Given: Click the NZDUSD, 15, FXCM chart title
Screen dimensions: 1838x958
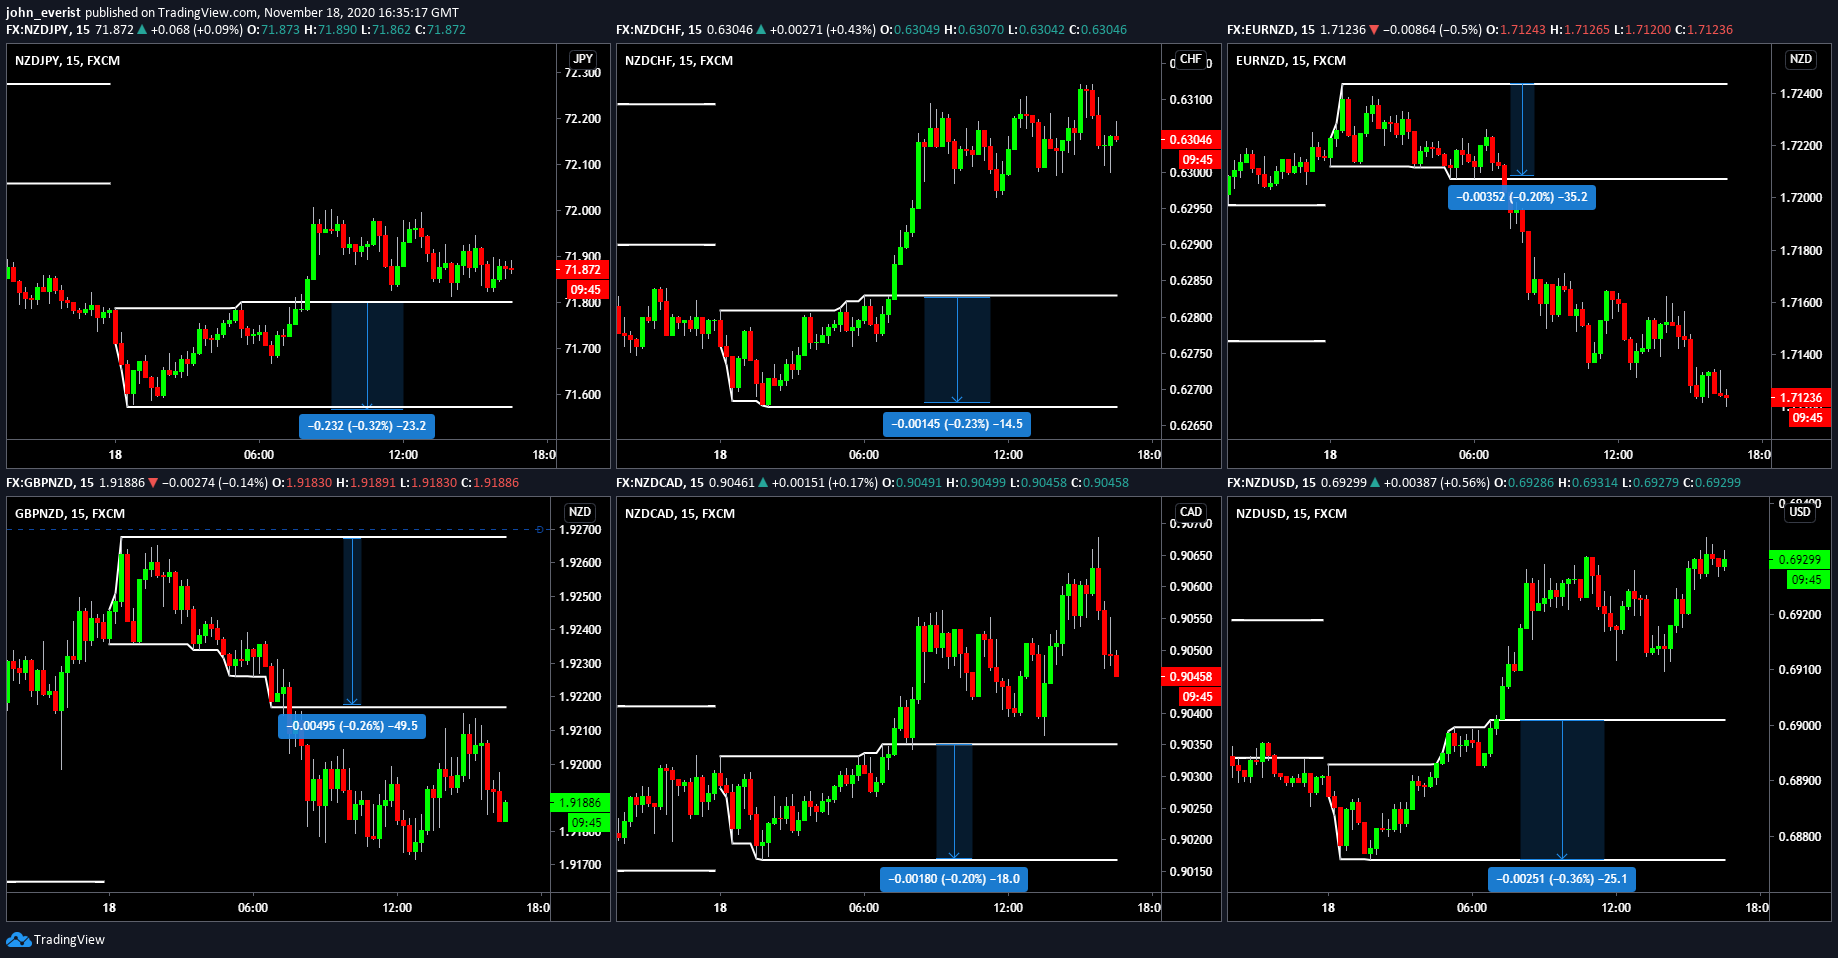Looking at the screenshot, I should point(1291,514).
